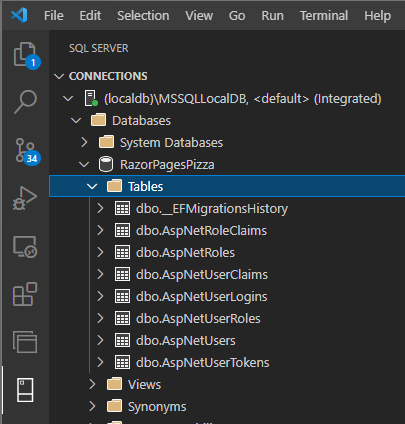Image resolution: width=405 pixels, height=424 pixels.
Task: Open the Terminal menu
Action: pos(324,15)
